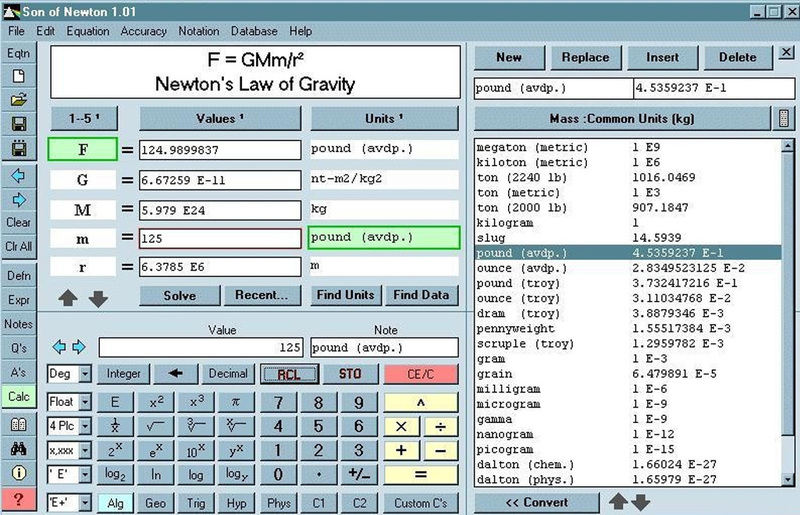The image size is (800, 515).
Task: Click the Recent... button
Action: [x=262, y=295]
